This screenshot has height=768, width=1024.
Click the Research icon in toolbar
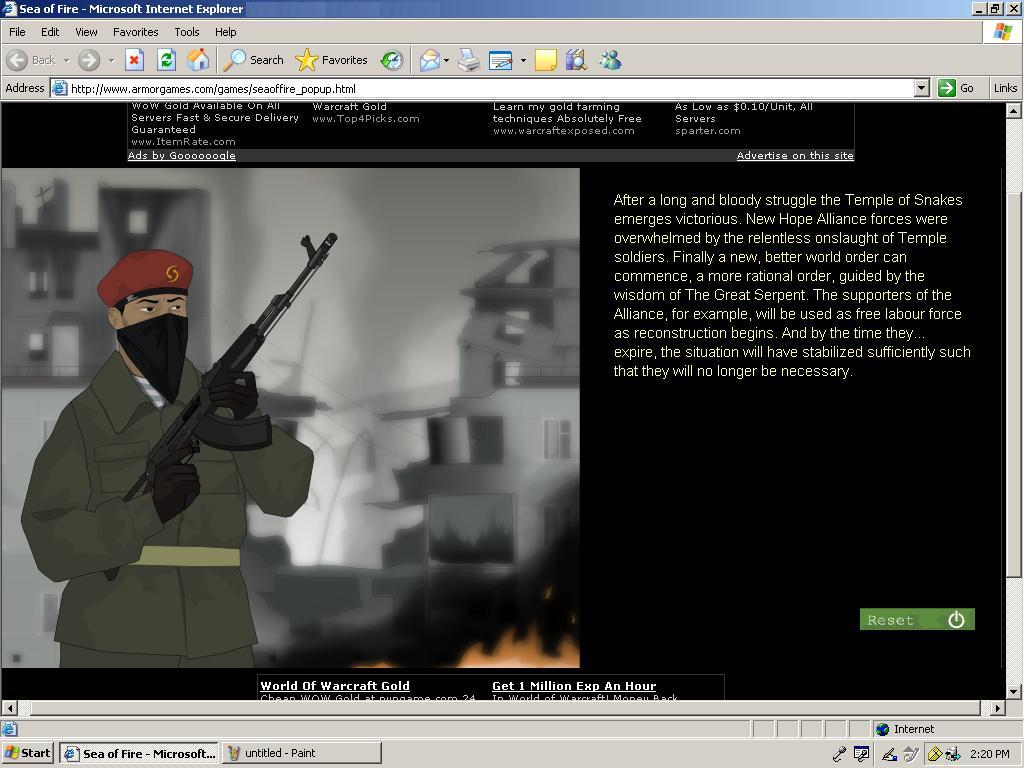(575, 60)
